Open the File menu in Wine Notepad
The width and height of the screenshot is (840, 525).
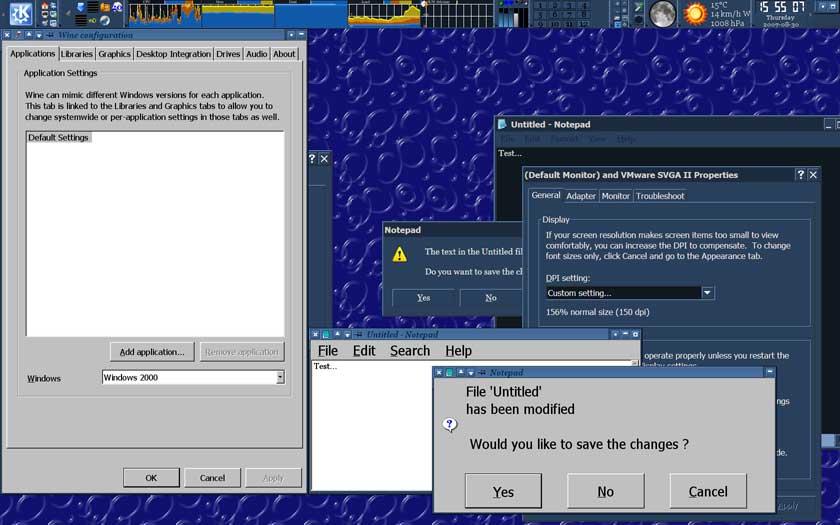(328, 351)
